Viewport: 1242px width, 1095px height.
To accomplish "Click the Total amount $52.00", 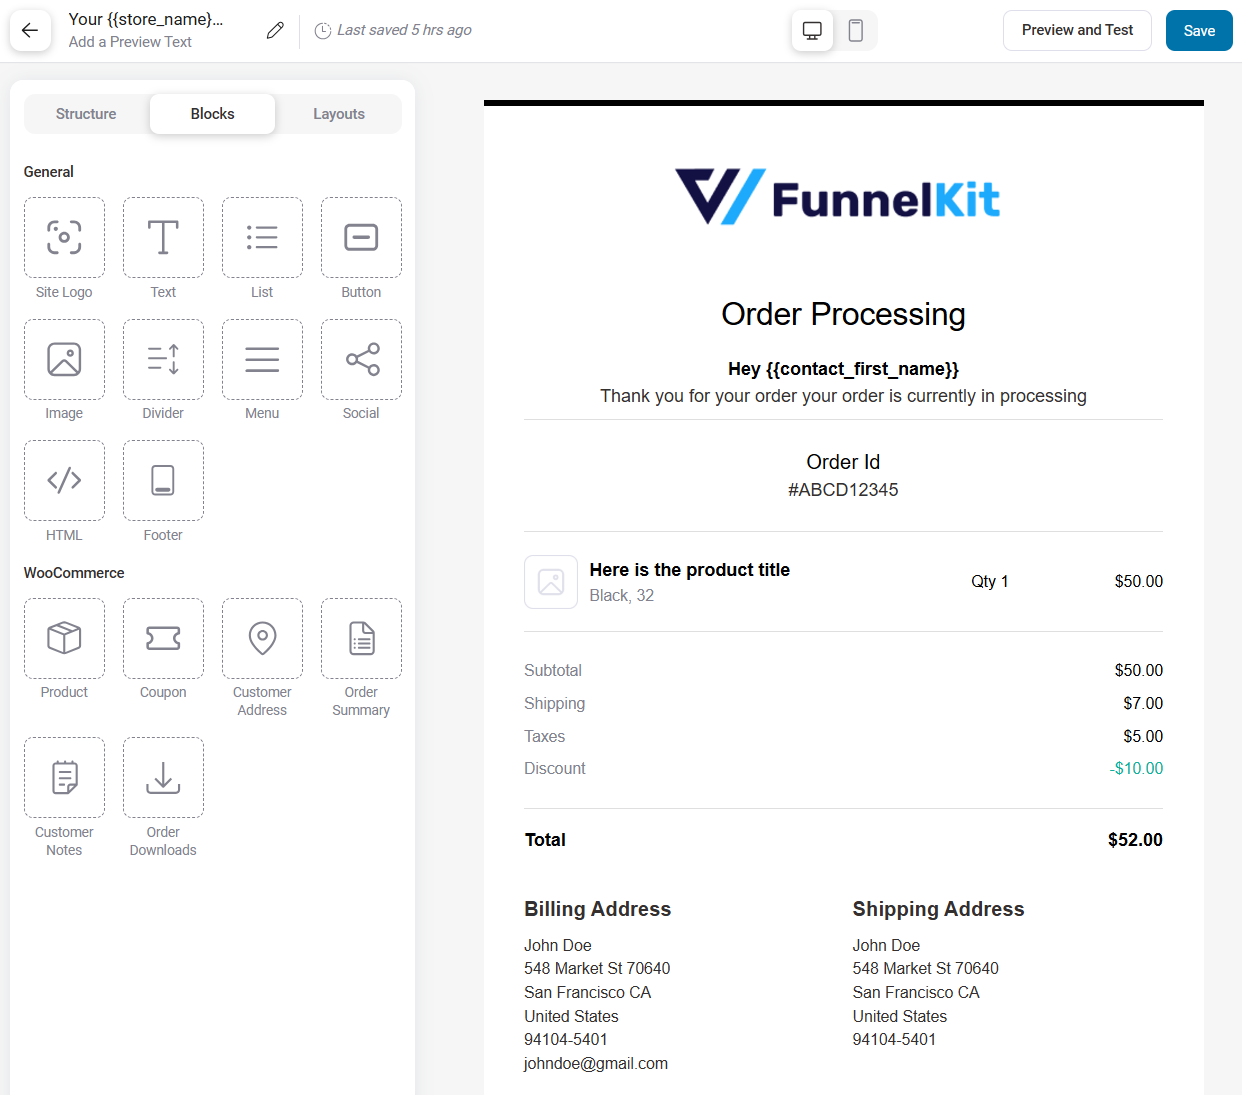I will 1135,840.
